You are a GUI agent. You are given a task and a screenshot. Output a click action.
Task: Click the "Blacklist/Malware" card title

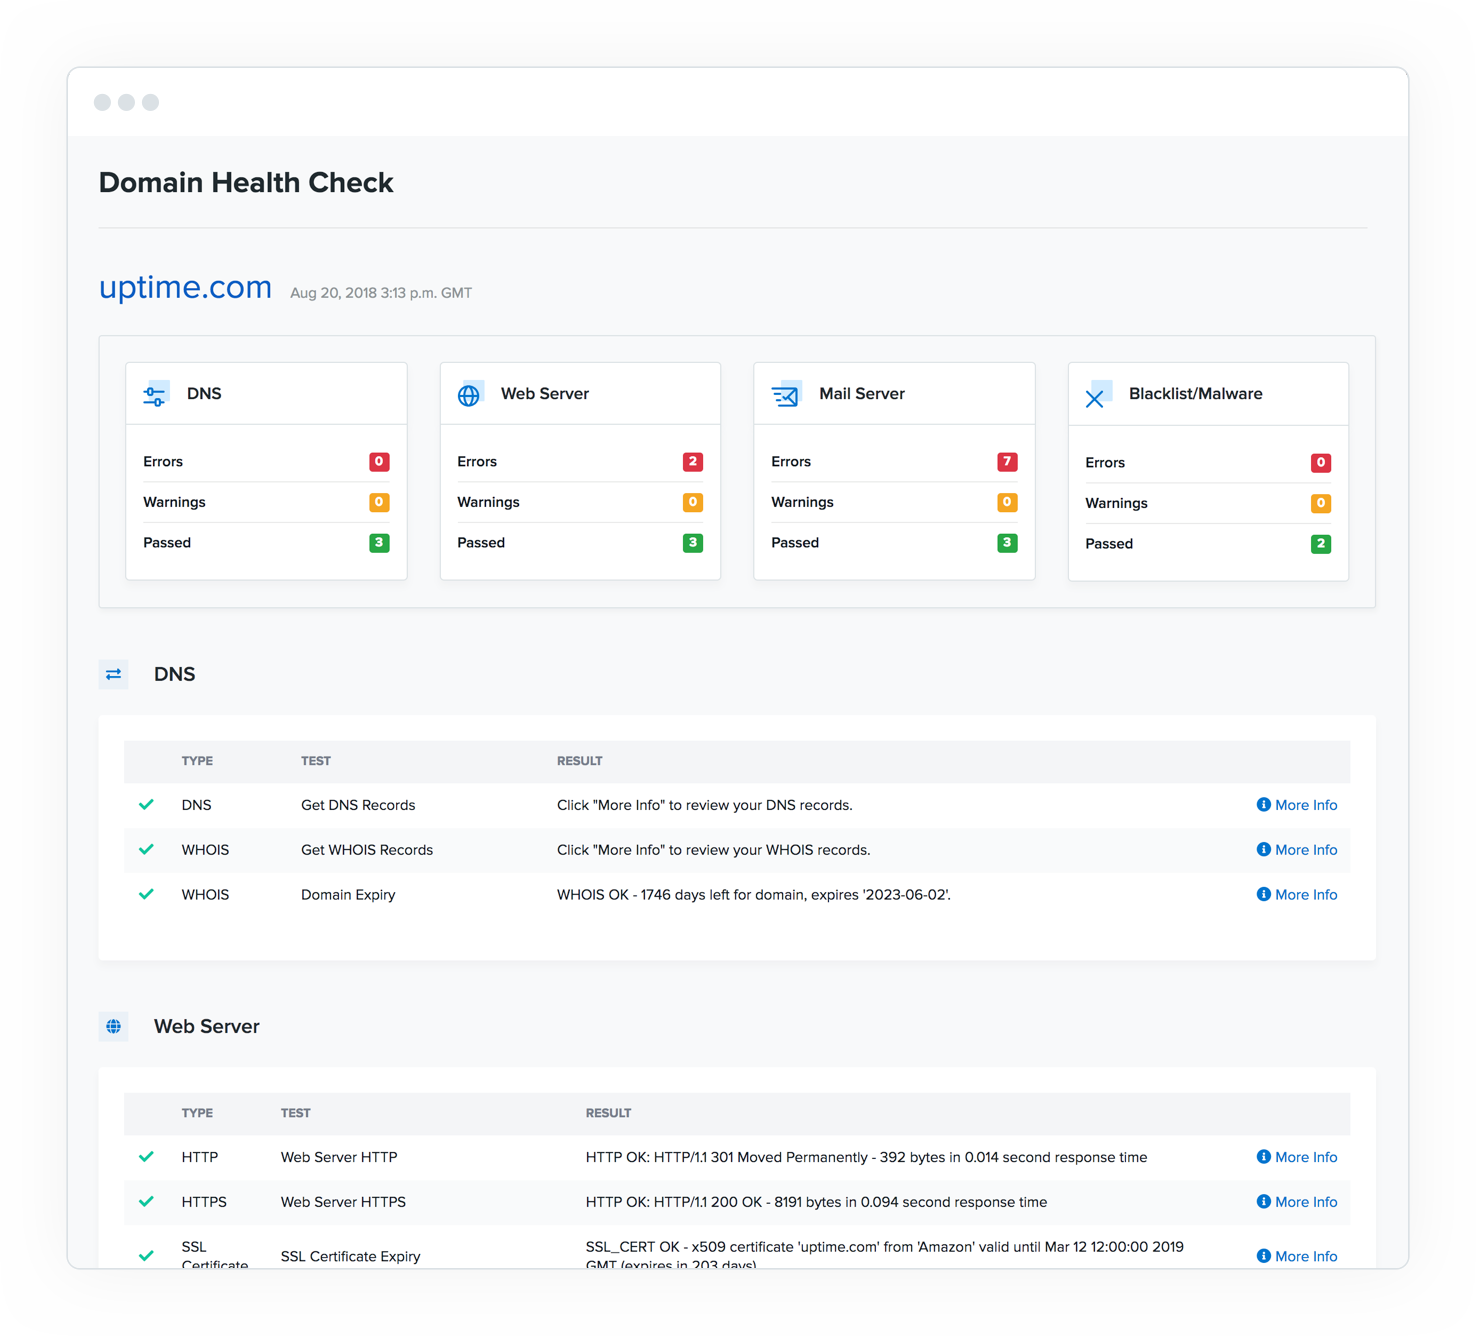[1196, 394]
